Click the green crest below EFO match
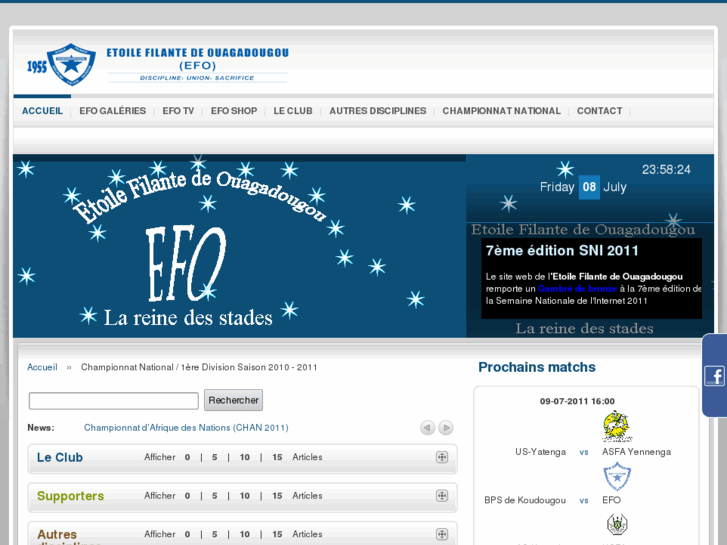Viewport: 727px width, 545px height. pyautogui.click(x=617, y=524)
